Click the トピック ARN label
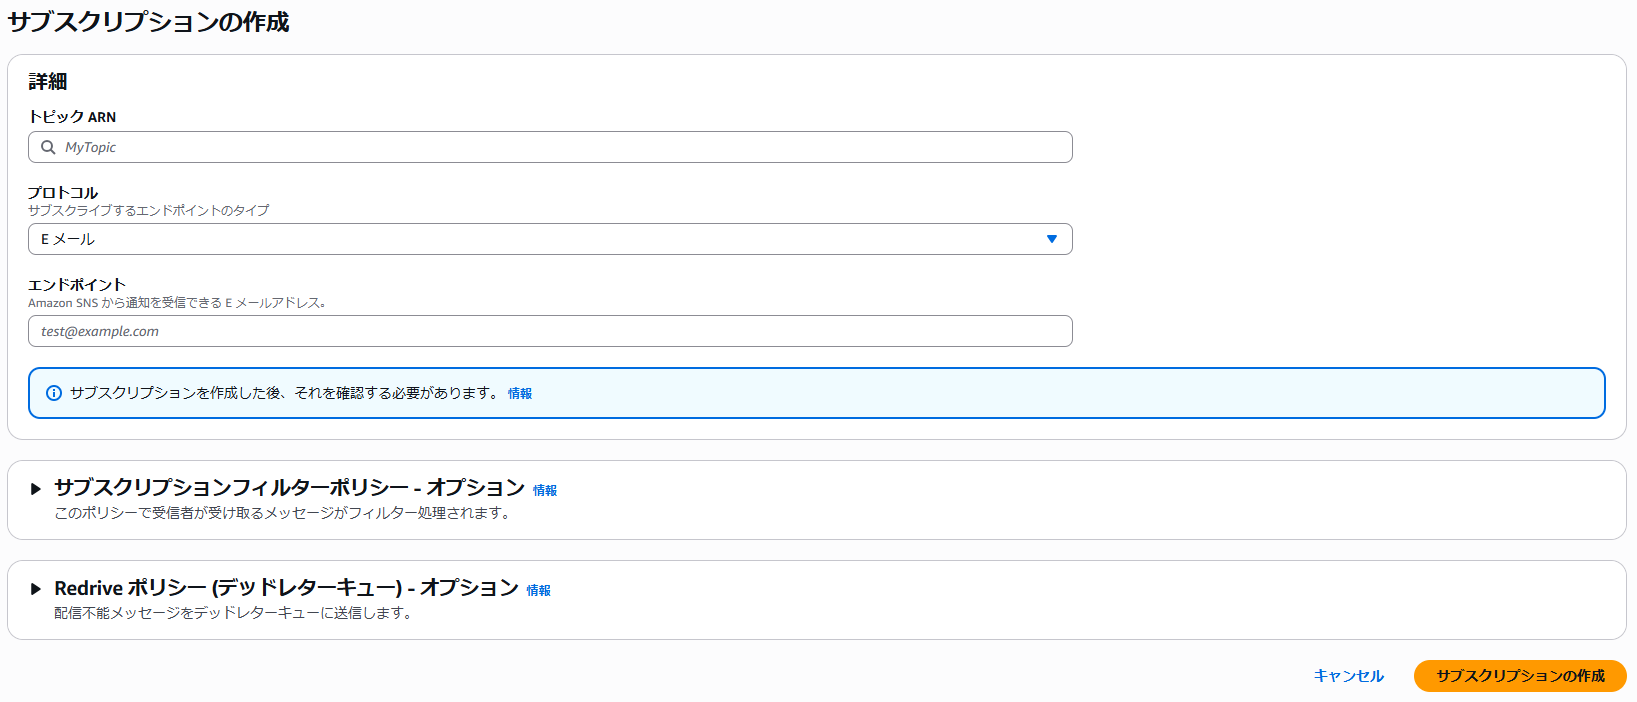The image size is (1637, 702). [72, 117]
